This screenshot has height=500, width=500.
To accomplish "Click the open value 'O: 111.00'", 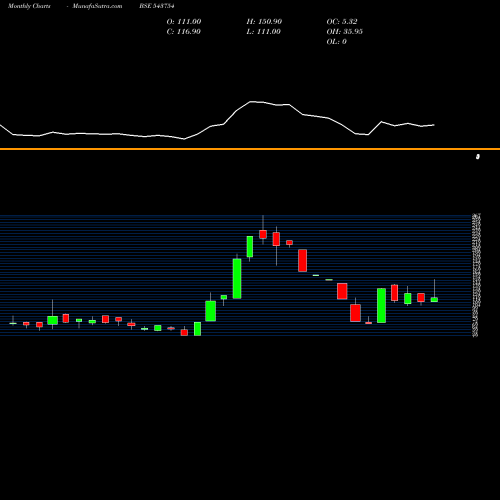I will click(x=184, y=22).
